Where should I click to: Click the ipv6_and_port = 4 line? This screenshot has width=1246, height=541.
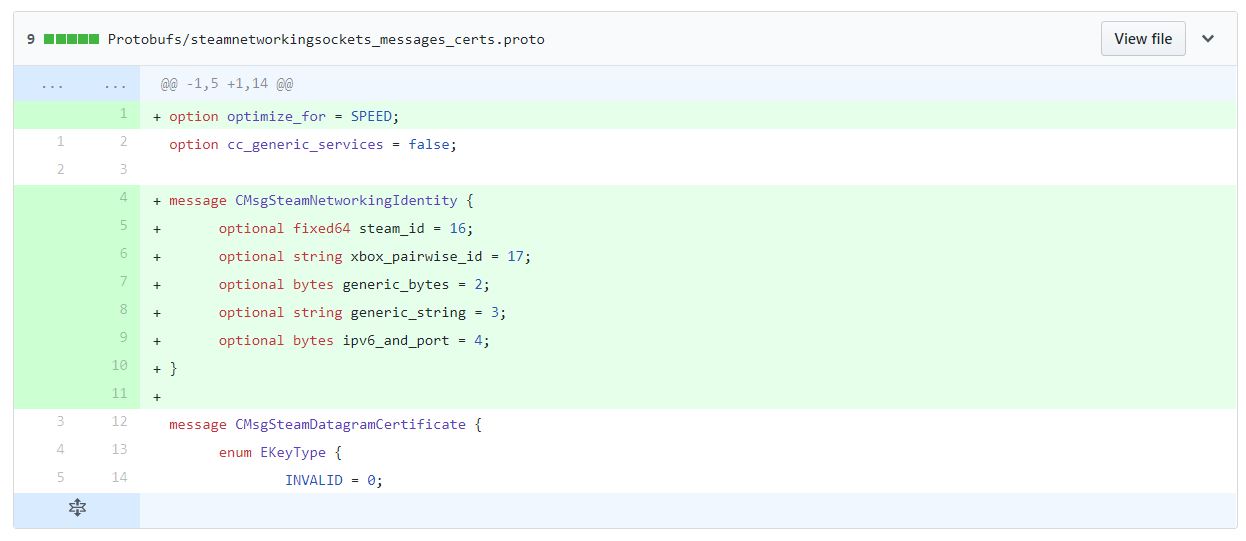[354, 340]
